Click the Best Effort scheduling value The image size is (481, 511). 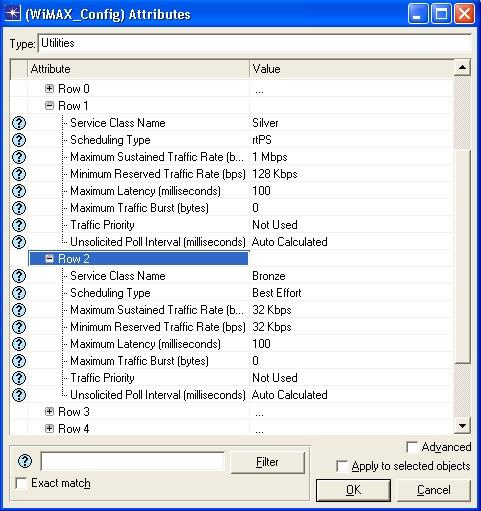tap(277, 293)
